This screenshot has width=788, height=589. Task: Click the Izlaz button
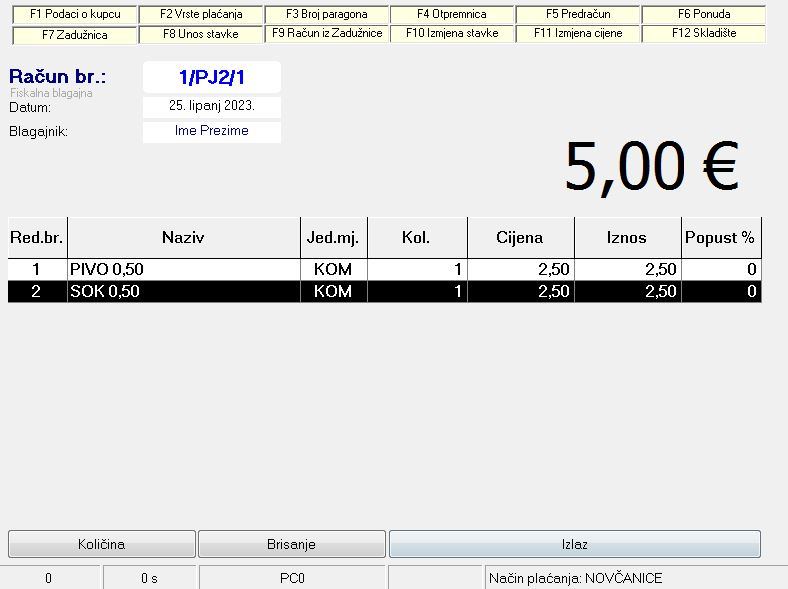[574, 544]
